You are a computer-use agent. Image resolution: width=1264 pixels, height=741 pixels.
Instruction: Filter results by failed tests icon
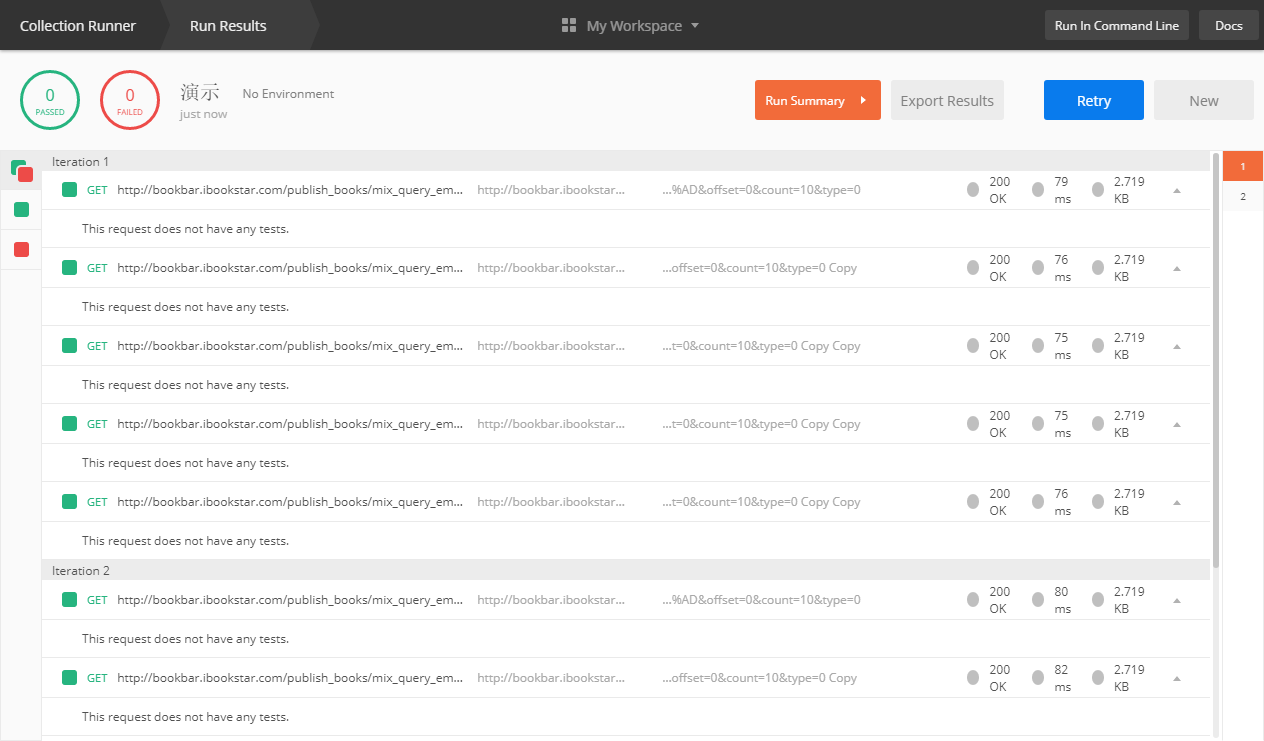pyautogui.click(x=21, y=249)
